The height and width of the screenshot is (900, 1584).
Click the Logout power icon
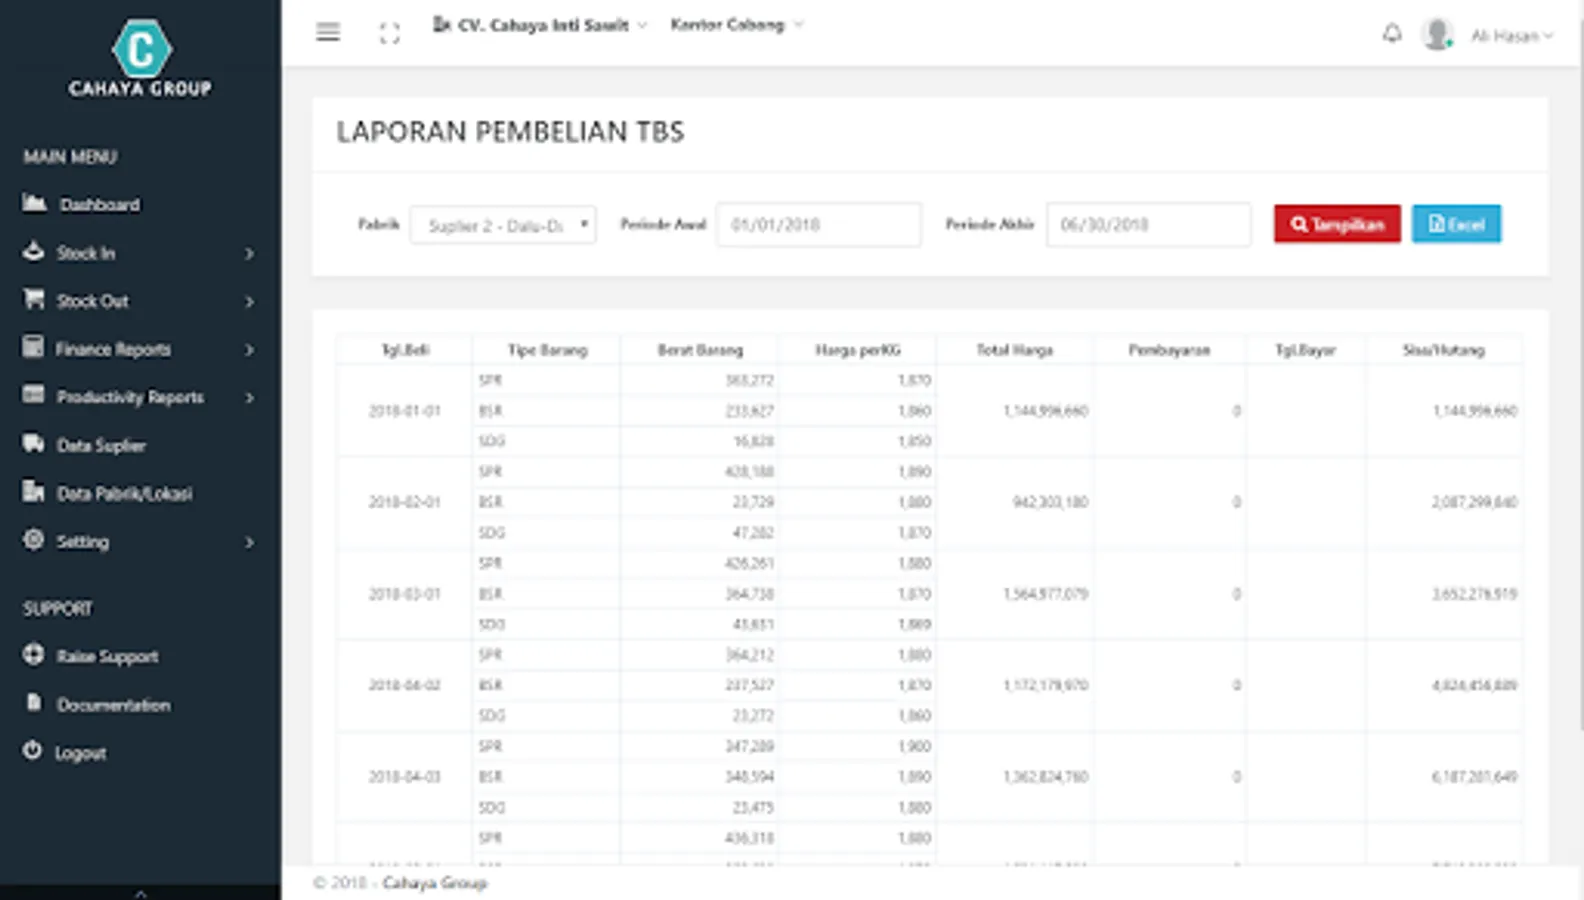click(32, 751)
